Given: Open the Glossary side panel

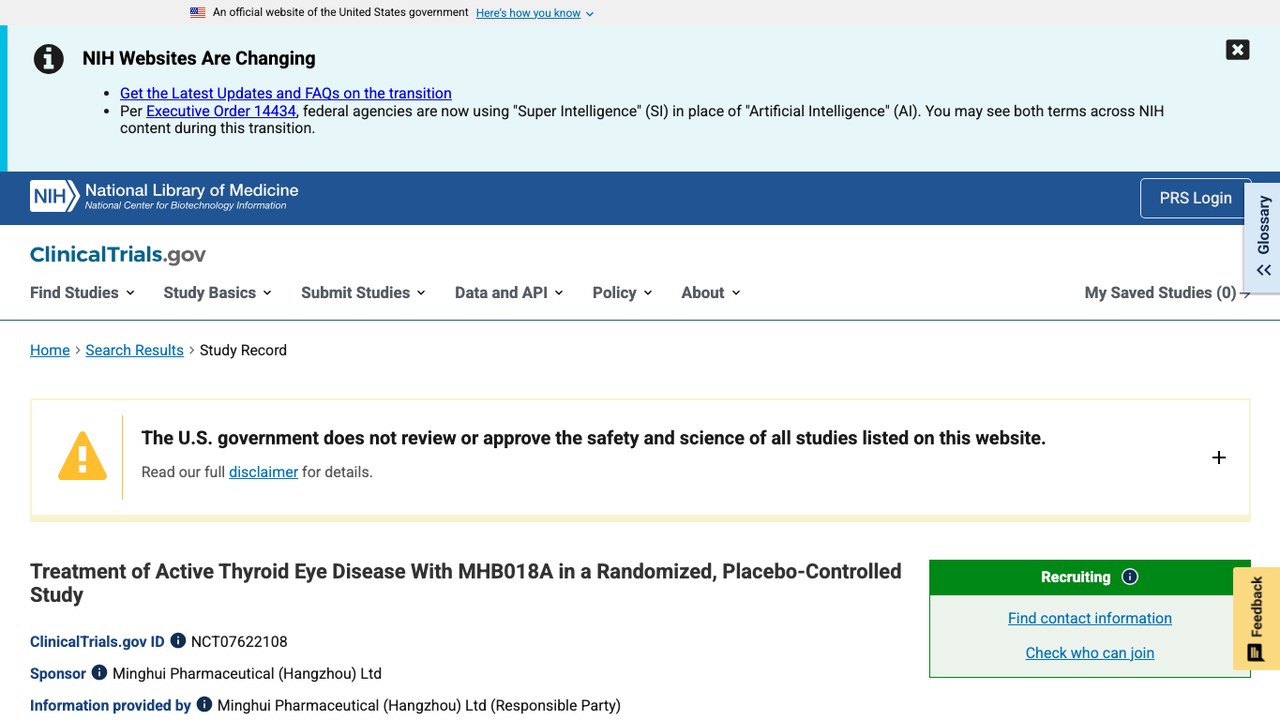Looking at the screenshot, I should [x=1263, y=235].
